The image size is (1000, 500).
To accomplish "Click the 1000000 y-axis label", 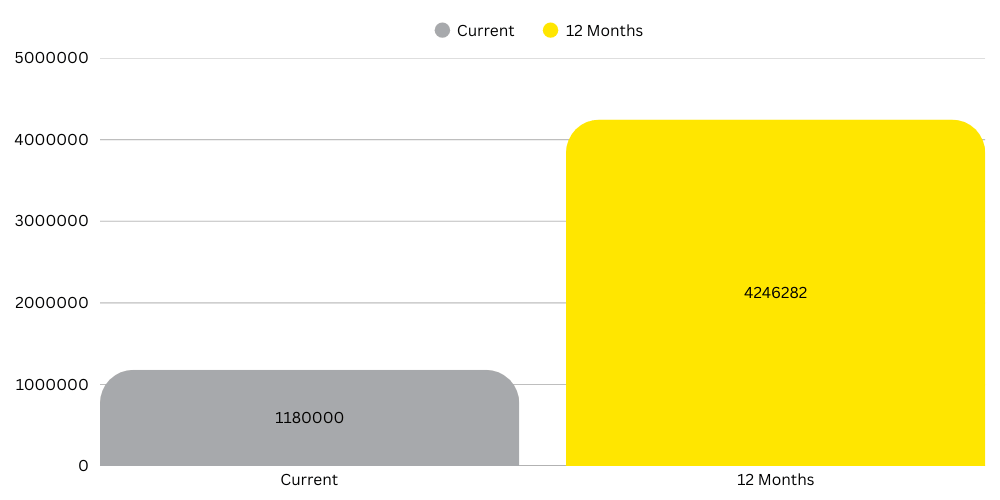I will click(52, 385).
